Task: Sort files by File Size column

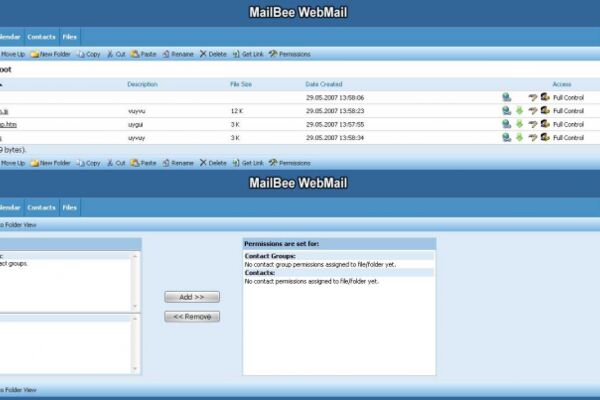Action: point(241,84)
